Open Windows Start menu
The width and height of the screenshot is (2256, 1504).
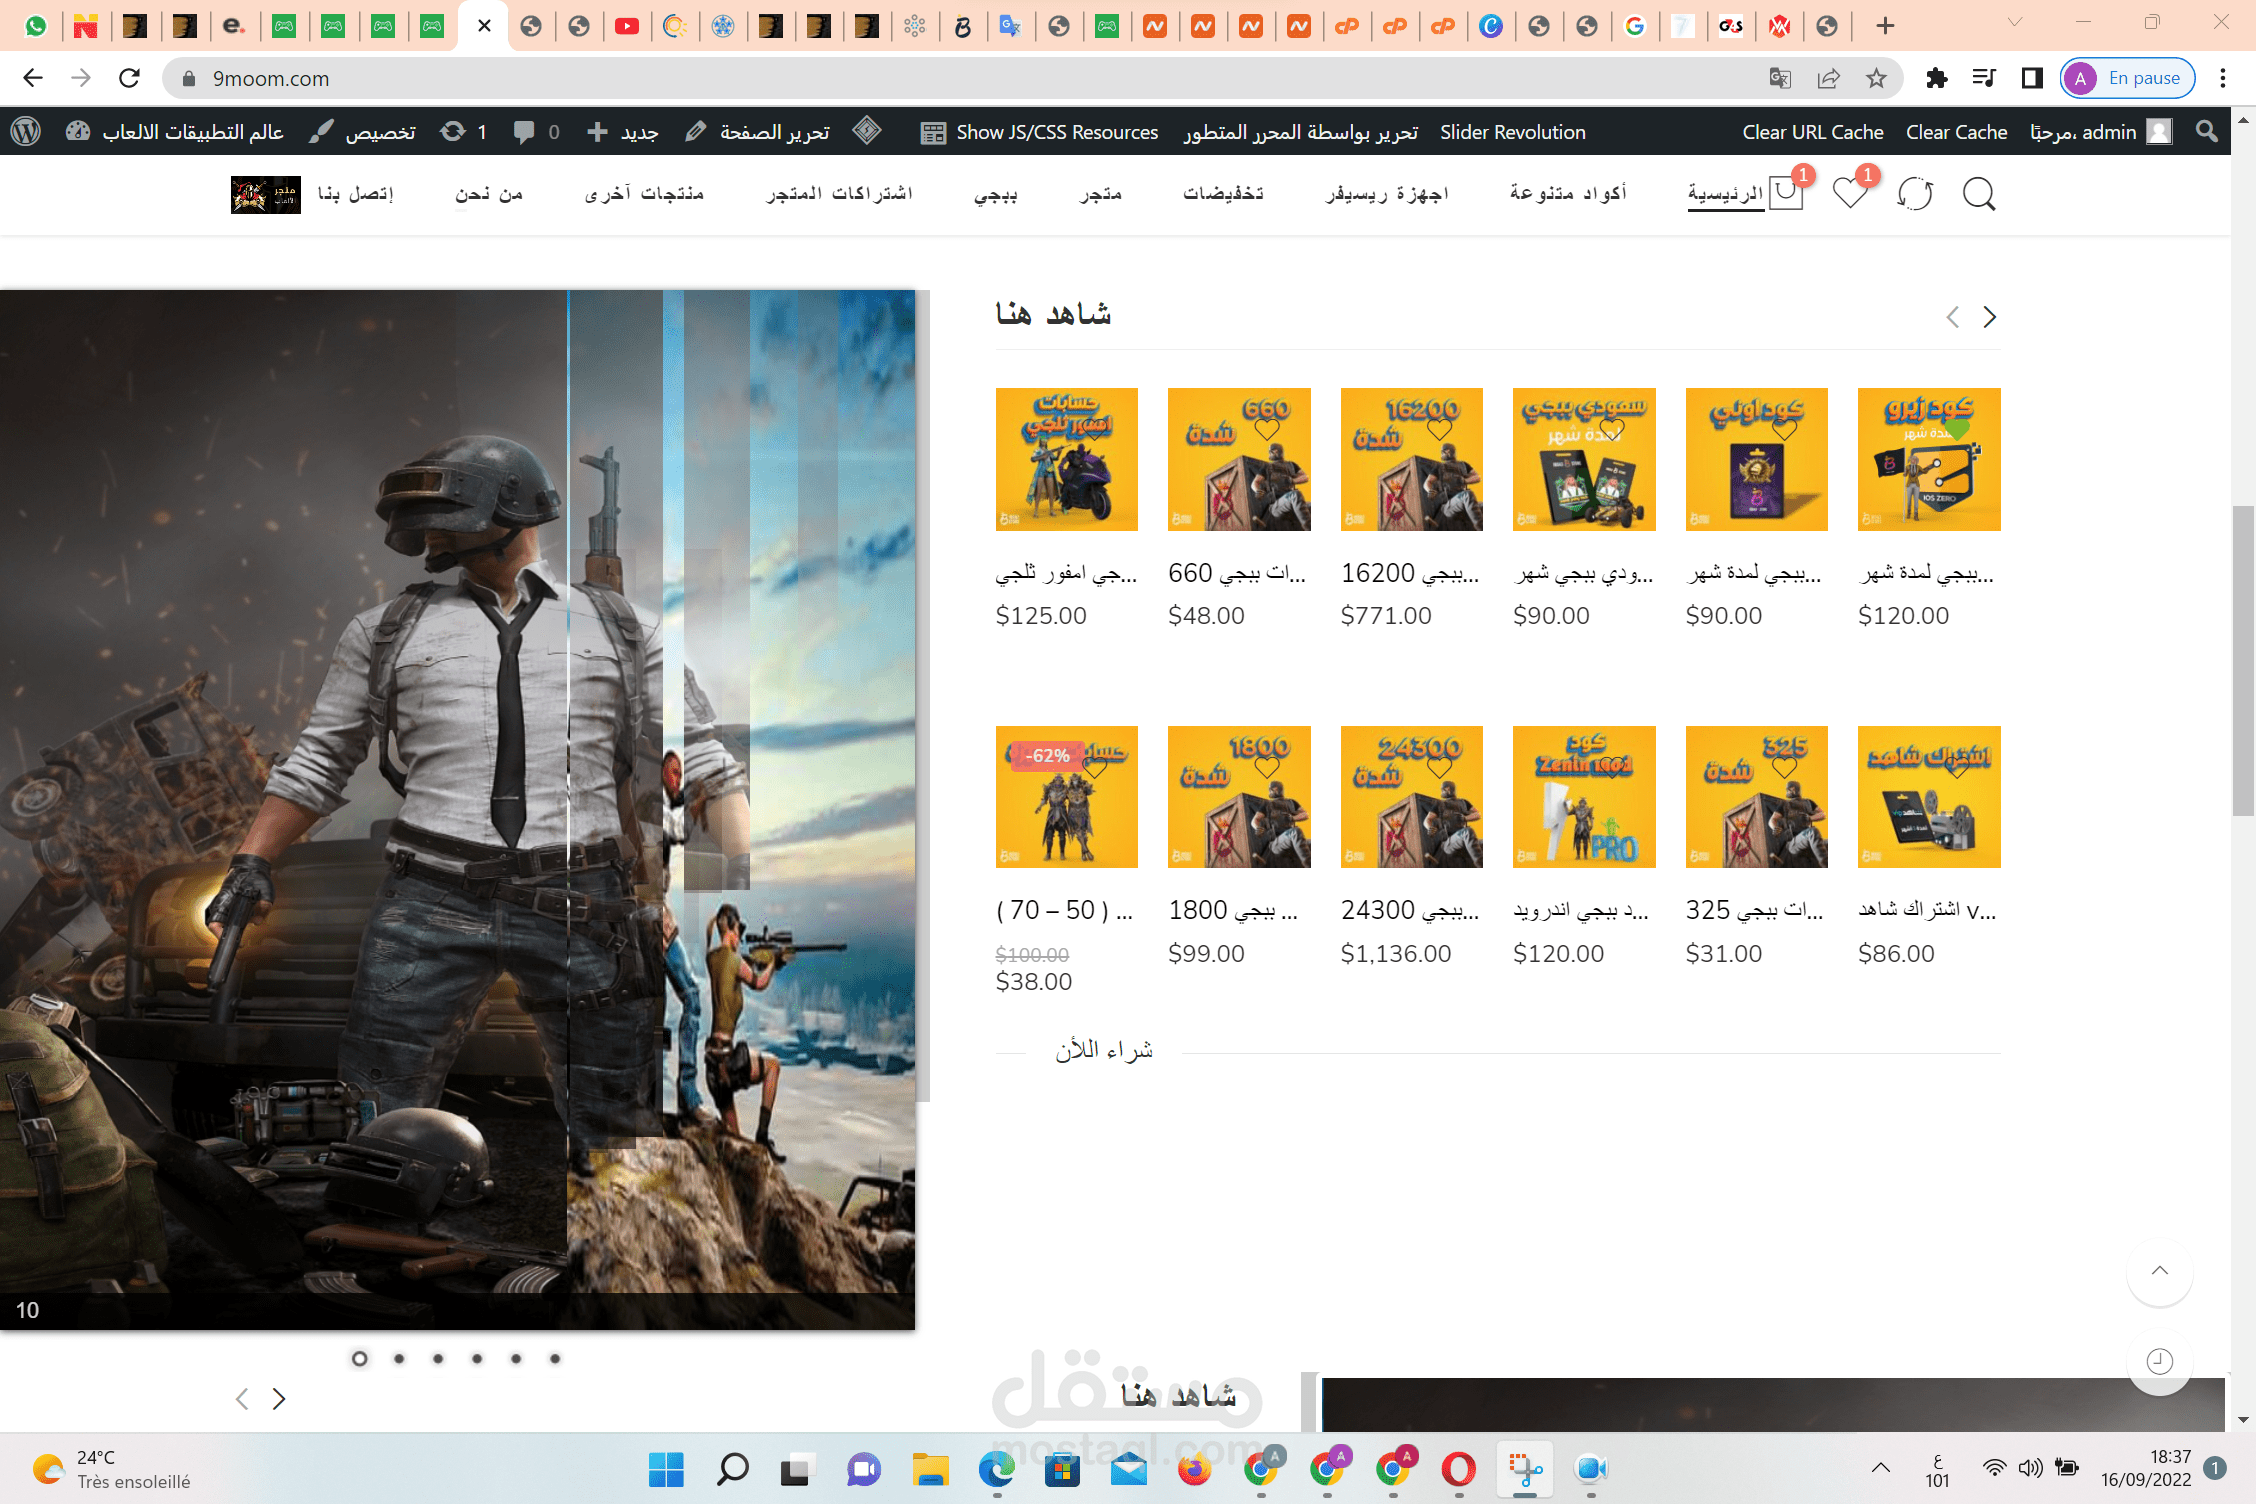[666, 1469]
